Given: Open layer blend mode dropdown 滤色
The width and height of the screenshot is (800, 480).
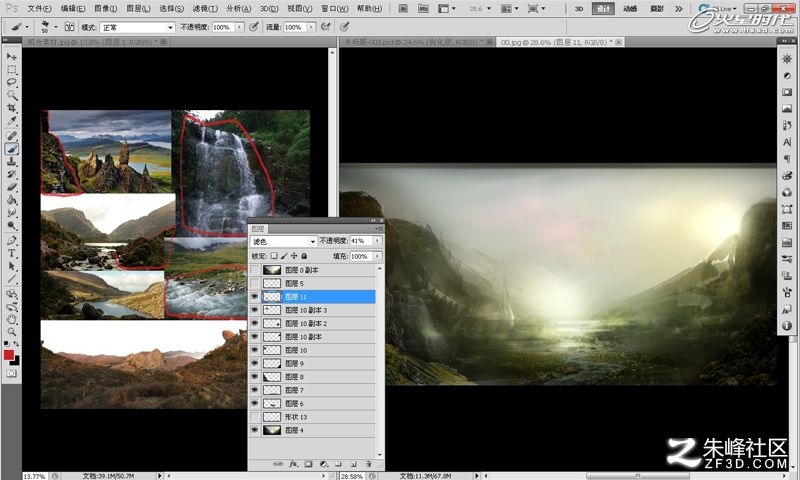Looking at the screenshot, I should coord(284,241).
